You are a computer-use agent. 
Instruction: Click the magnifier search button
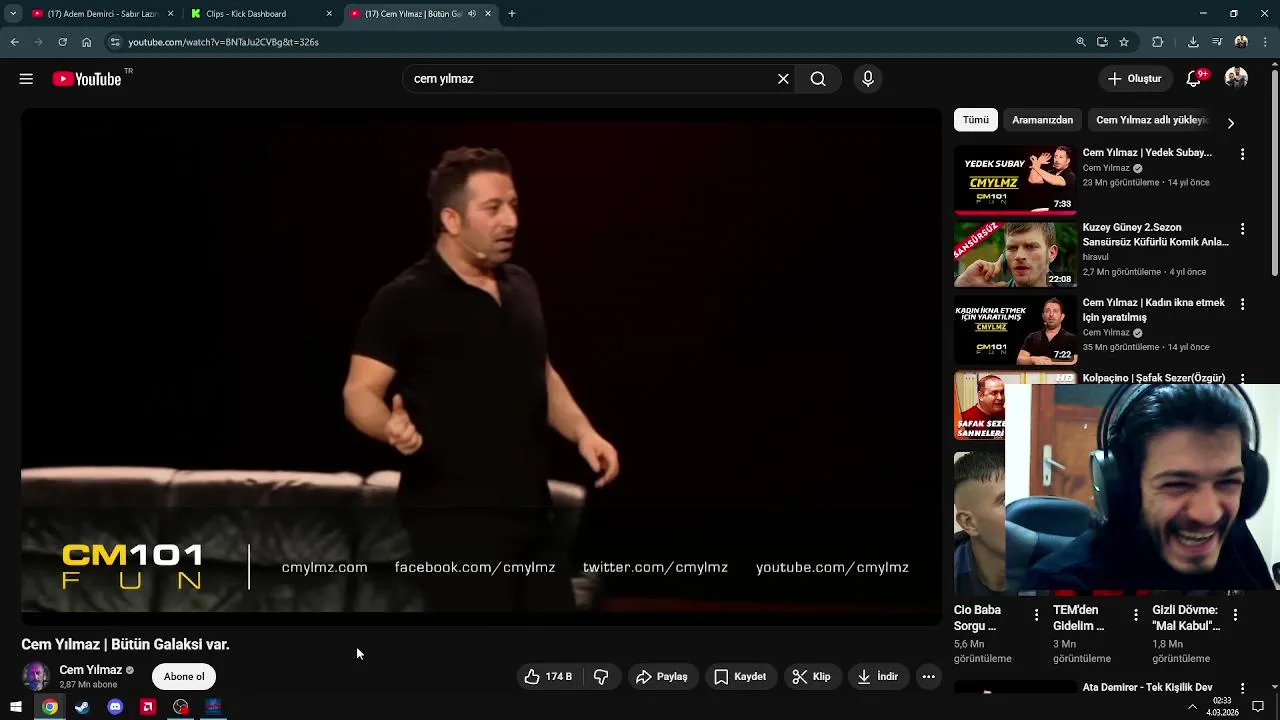tap(818, 79)
